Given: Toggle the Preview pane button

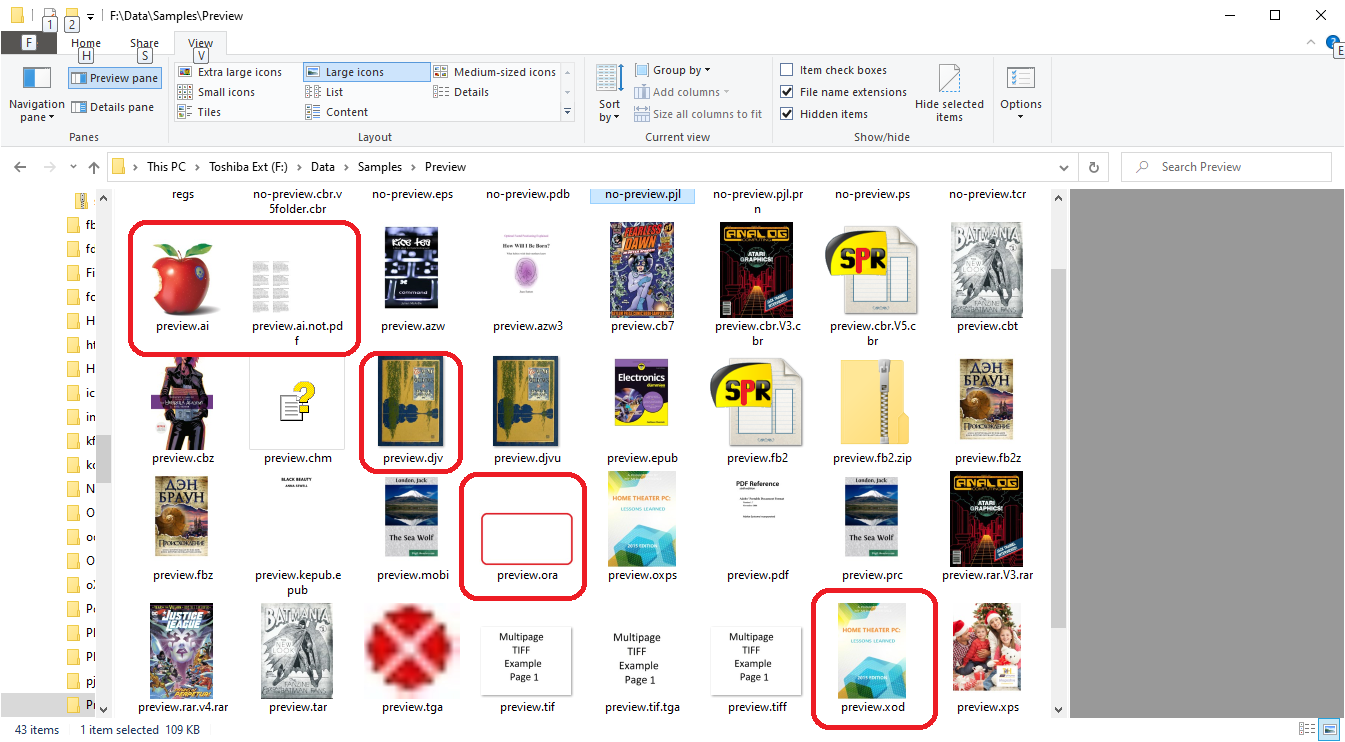Looking at the screenshot, I should click(113, 77).
